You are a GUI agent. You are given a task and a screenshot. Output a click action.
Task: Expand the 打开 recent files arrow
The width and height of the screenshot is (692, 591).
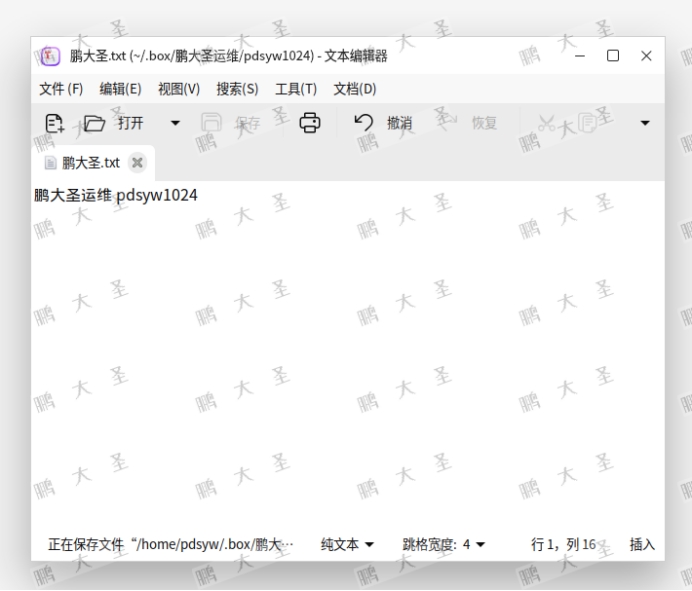176,123
